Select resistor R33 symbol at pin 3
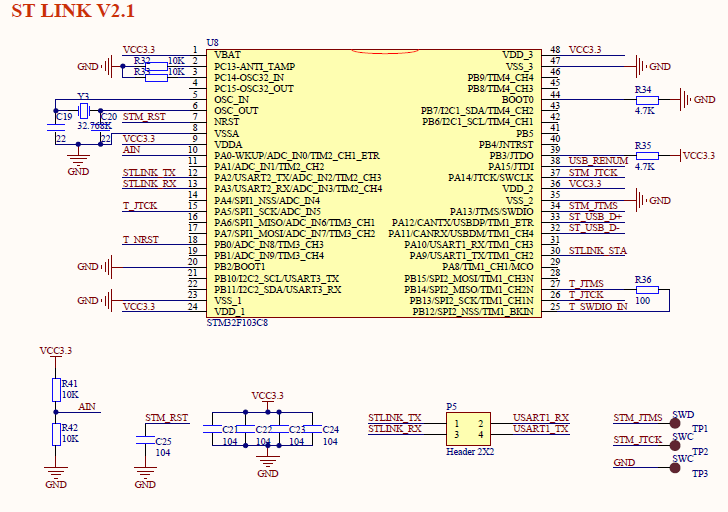 click(156, 78)
